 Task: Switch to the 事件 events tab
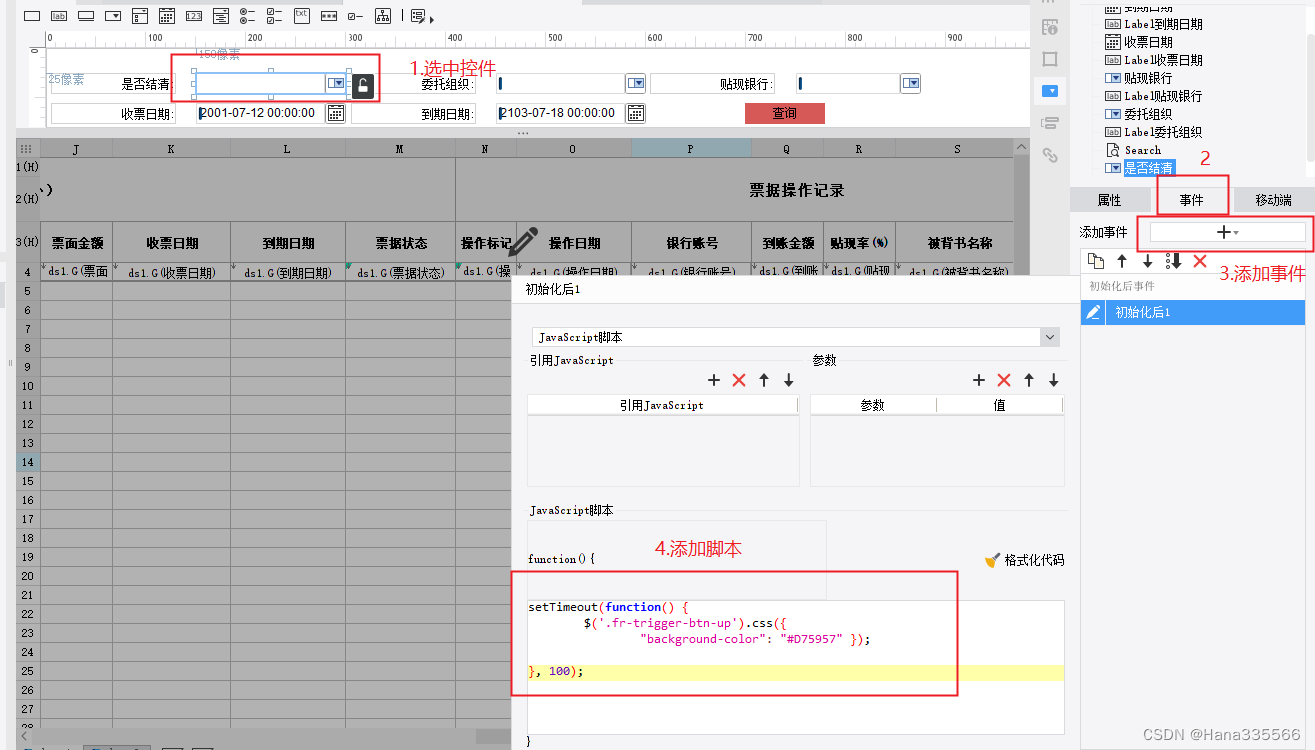(x=1192, y=200)
